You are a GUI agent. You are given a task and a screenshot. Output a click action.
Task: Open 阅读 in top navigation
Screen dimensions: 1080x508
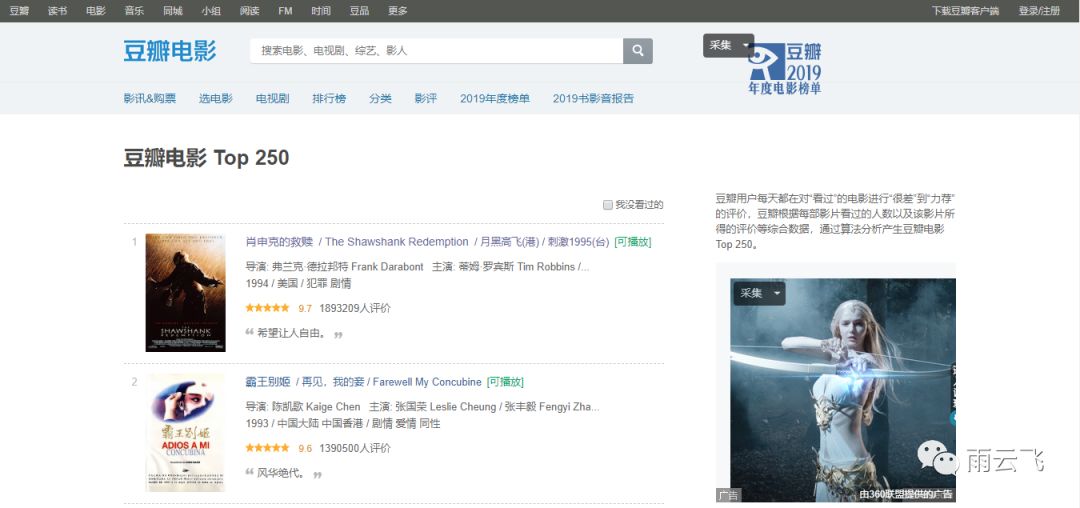pos(249,11)
